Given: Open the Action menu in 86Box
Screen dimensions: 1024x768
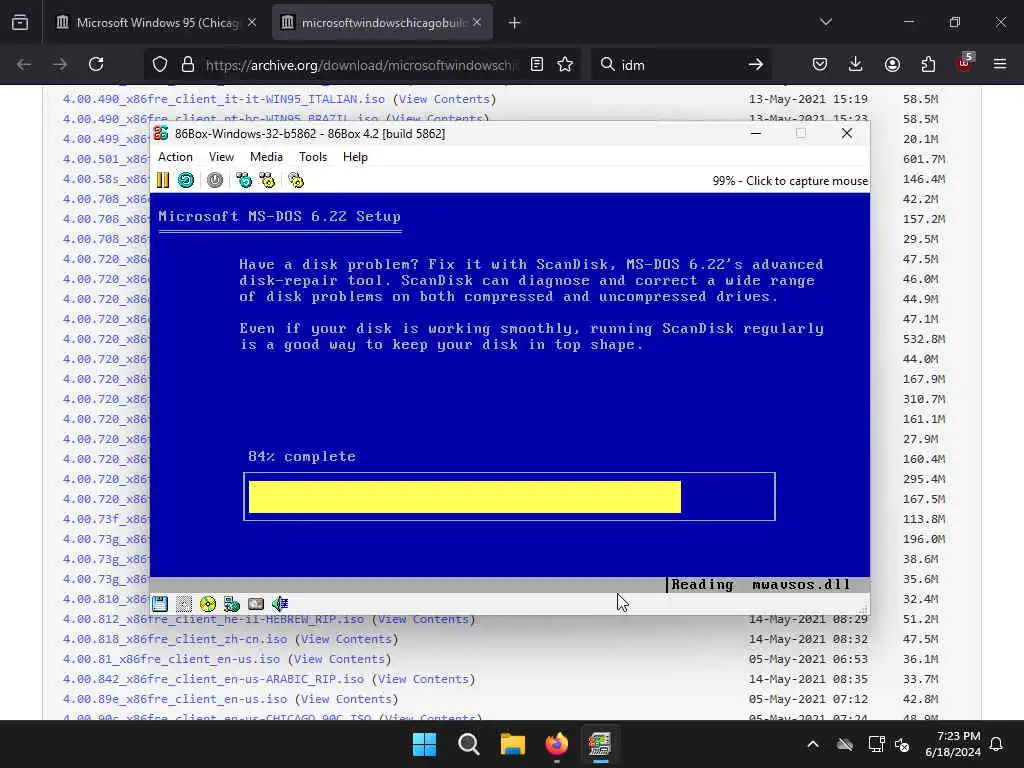Looking at the screenshot, I should pyautogui.click(x=175, y=157).
